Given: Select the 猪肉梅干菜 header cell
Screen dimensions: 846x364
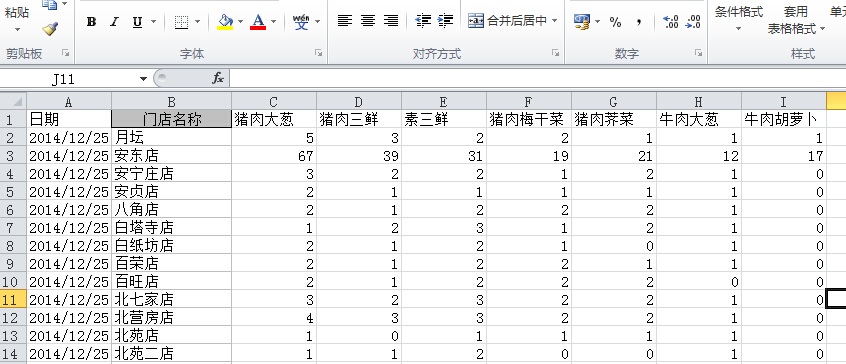Looking at the screenshot, I should (x=529, y=119).
